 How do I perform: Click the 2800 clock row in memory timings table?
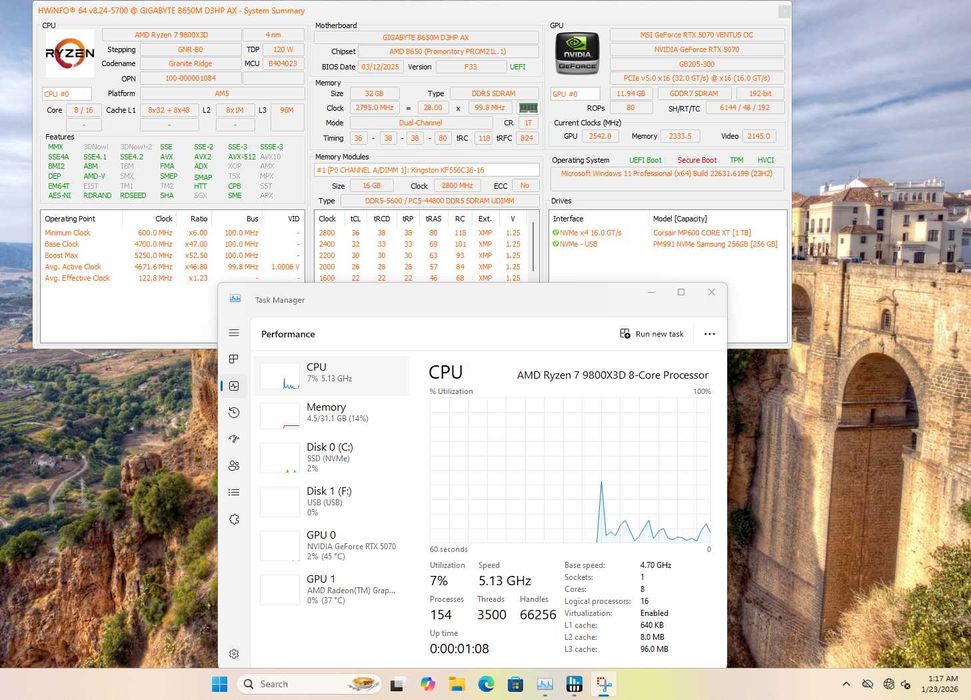[422, 233]
